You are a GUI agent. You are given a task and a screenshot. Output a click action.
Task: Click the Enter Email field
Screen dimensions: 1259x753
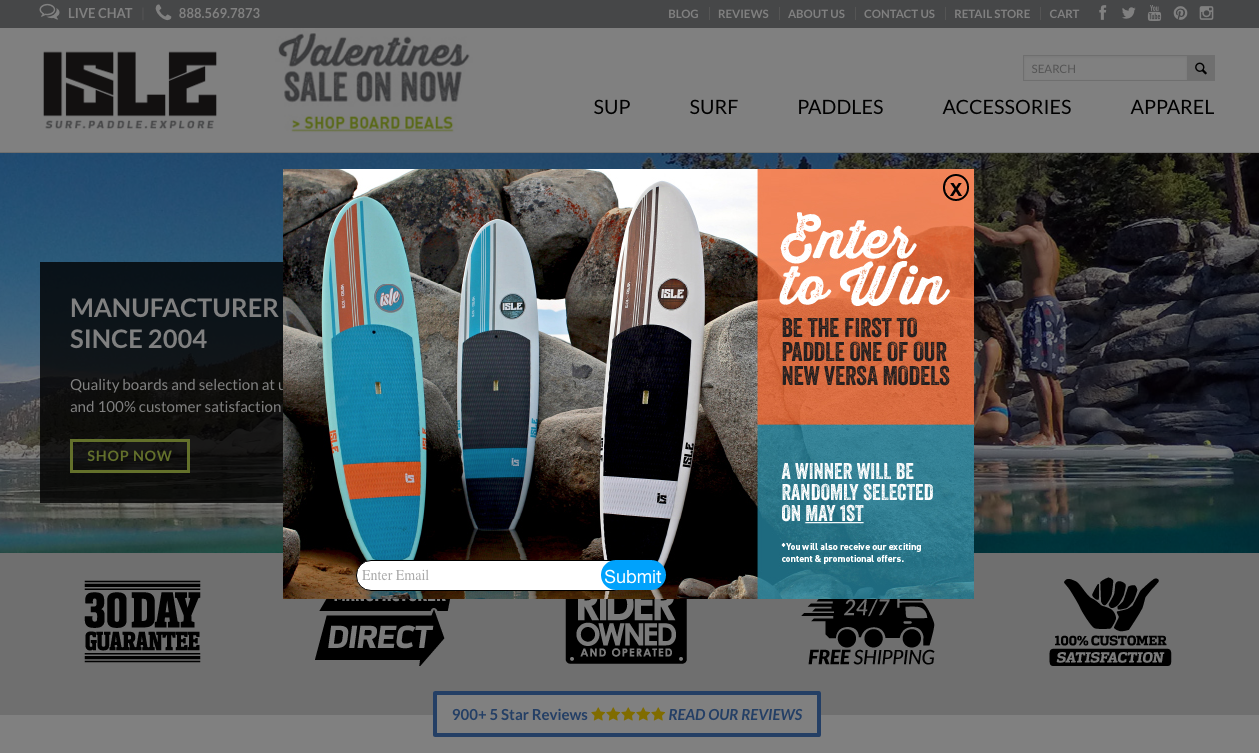tap(479, 575)
